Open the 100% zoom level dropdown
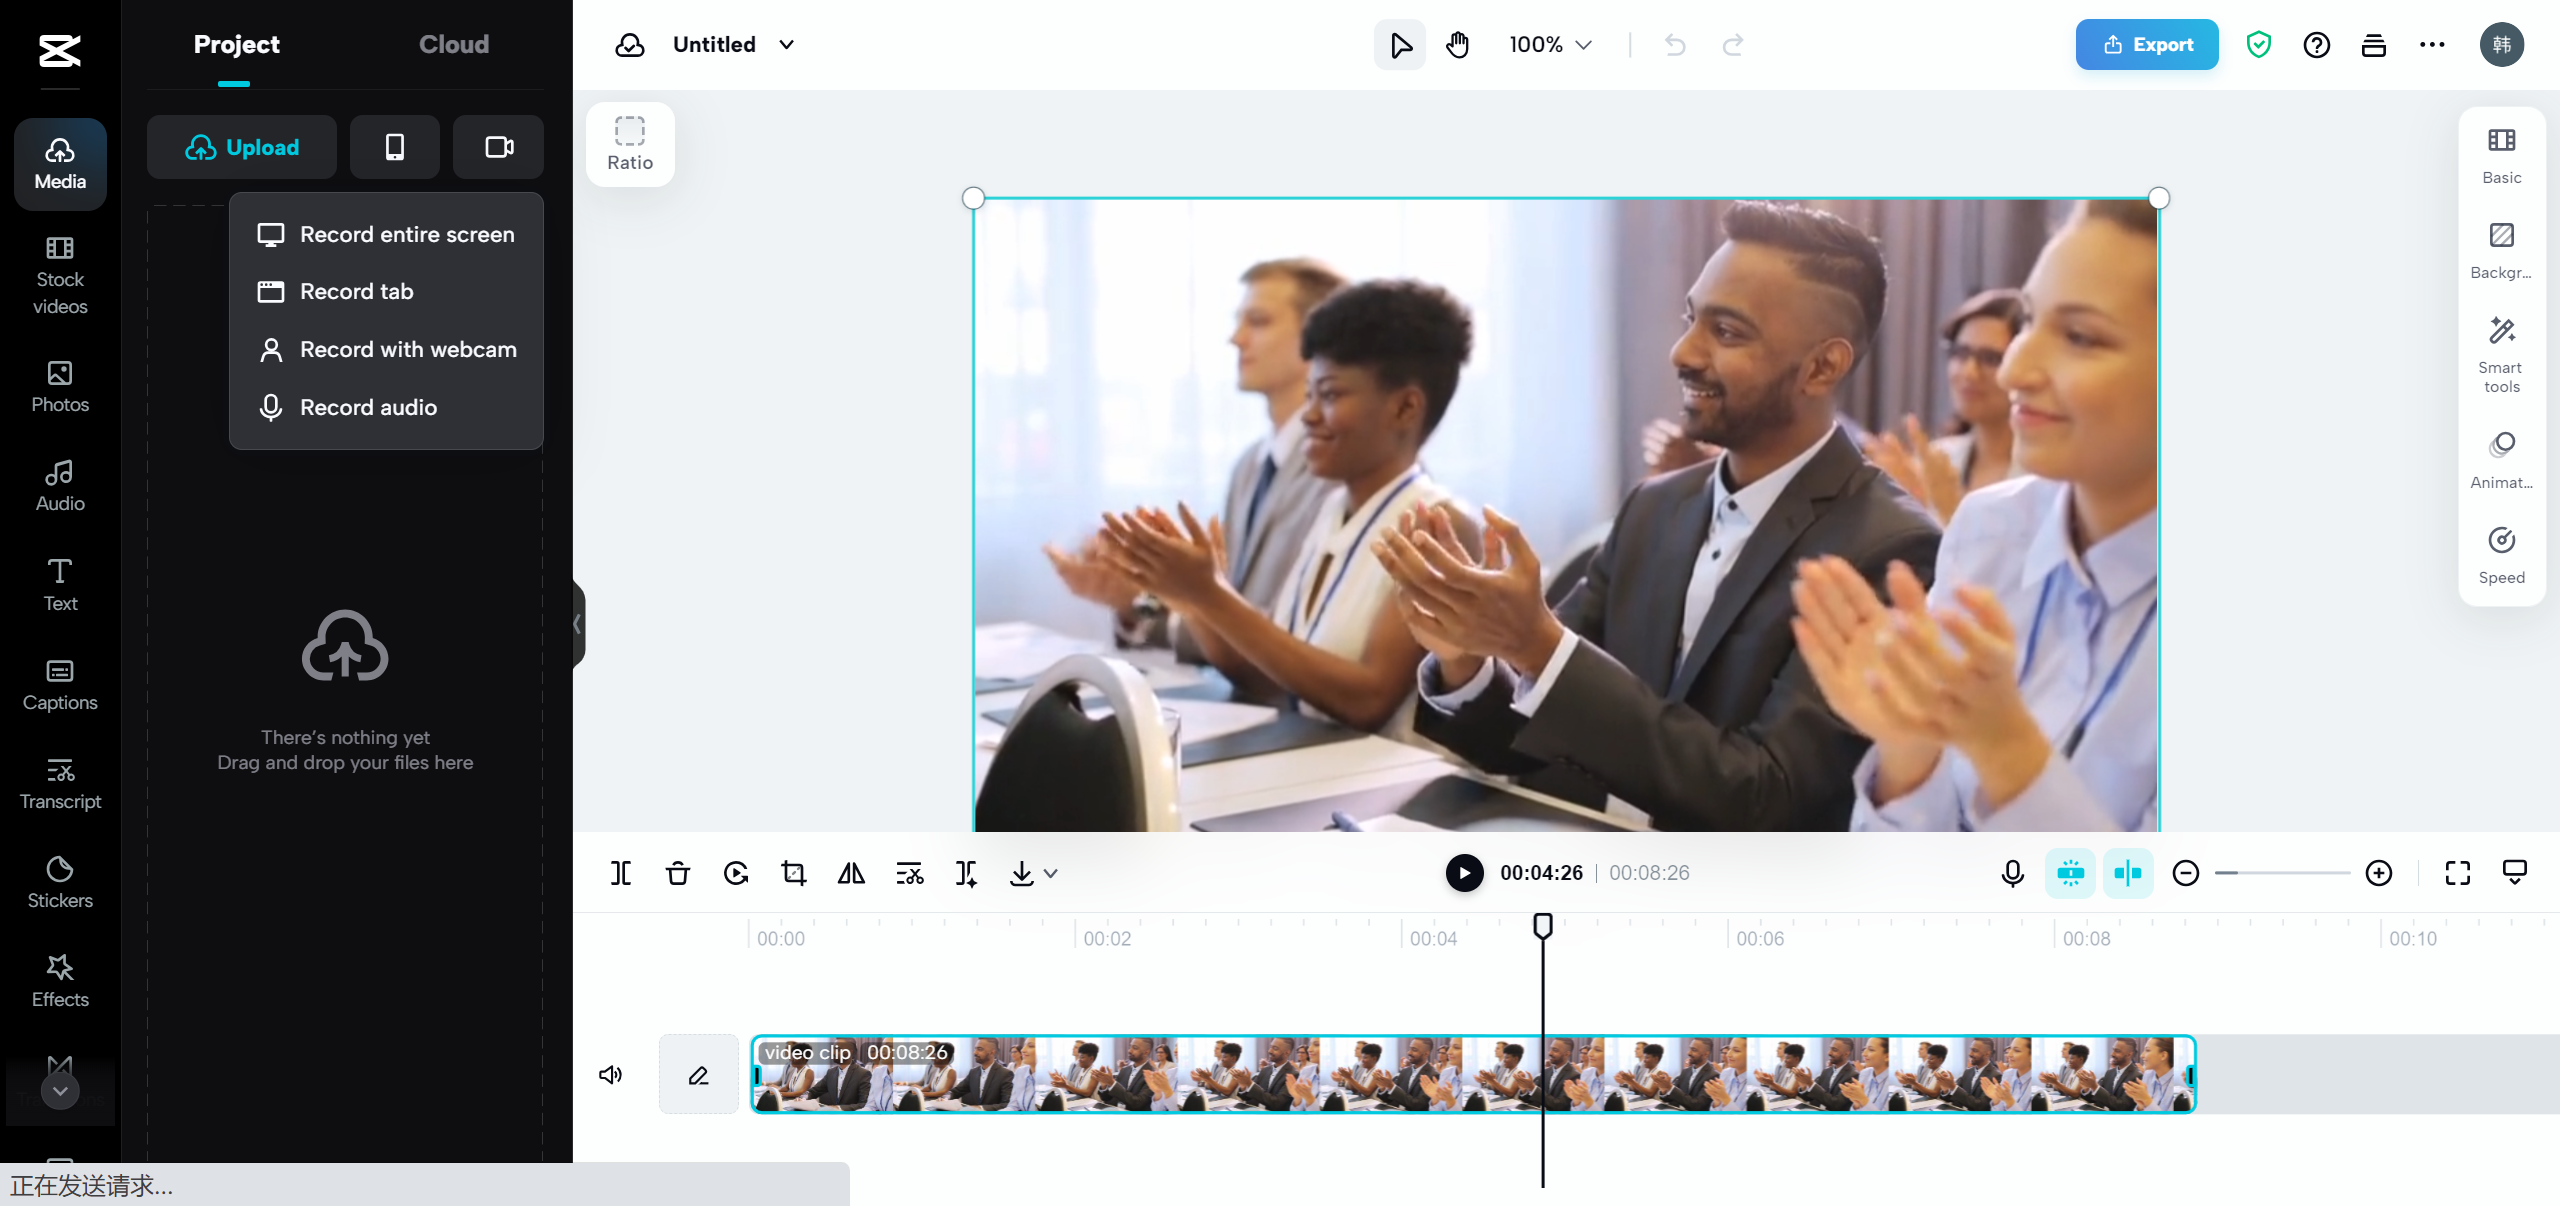 [x=1550, y=45]
